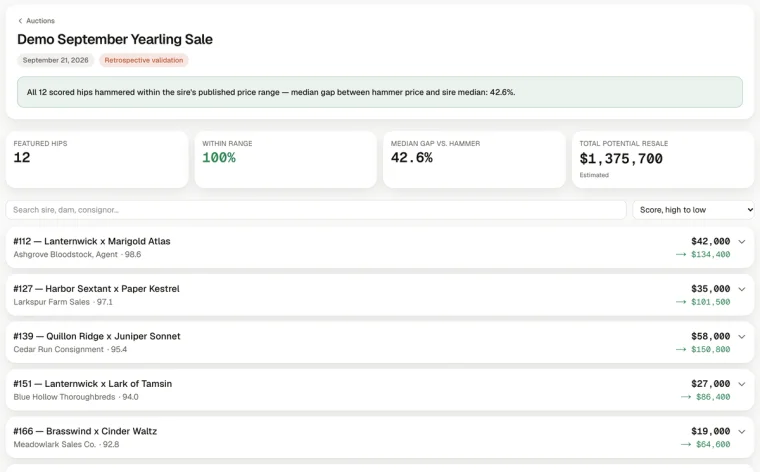Click the Demo September Yearling Sale heading

click(115, 39)
